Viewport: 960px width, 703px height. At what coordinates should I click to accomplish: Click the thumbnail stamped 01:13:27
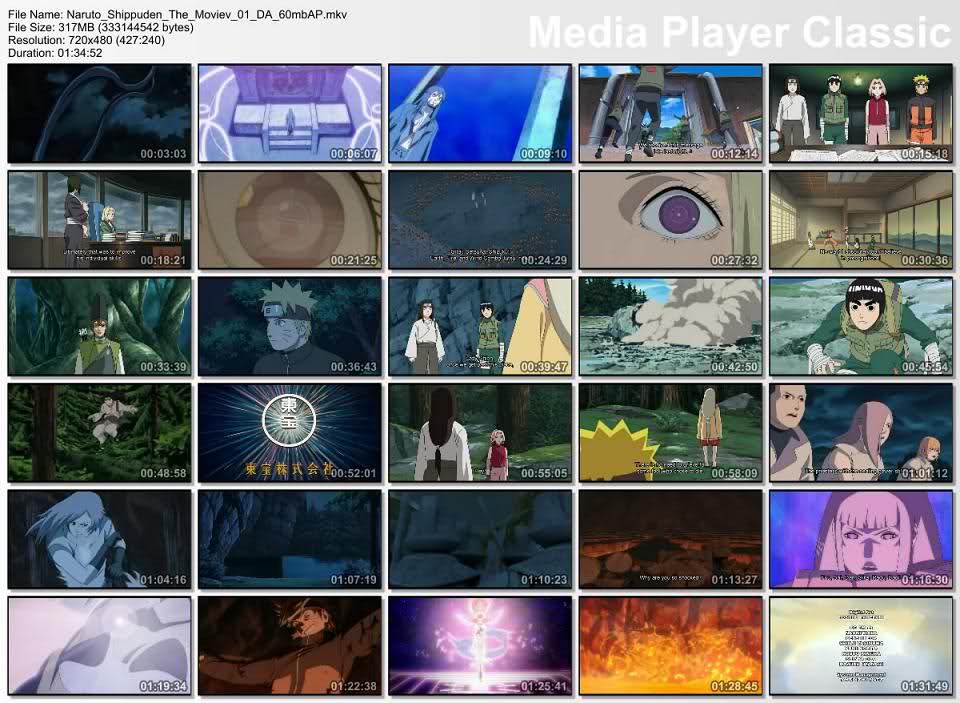click(670, 539)
